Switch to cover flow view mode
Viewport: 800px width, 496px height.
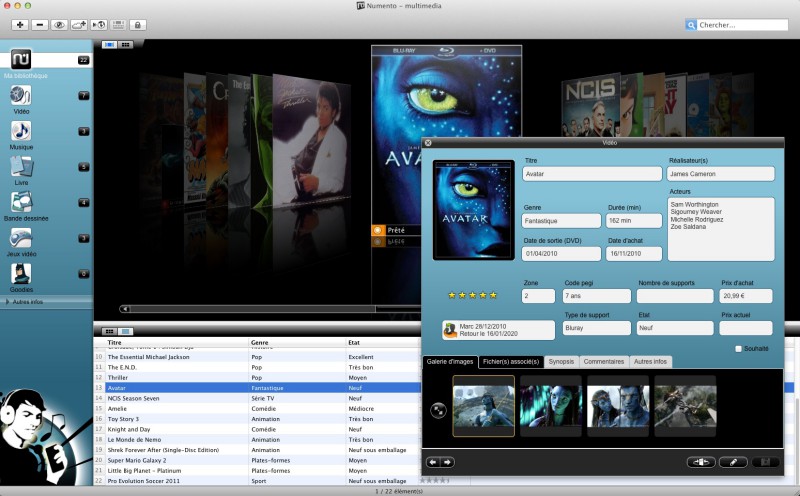click(x=109, y=45)
